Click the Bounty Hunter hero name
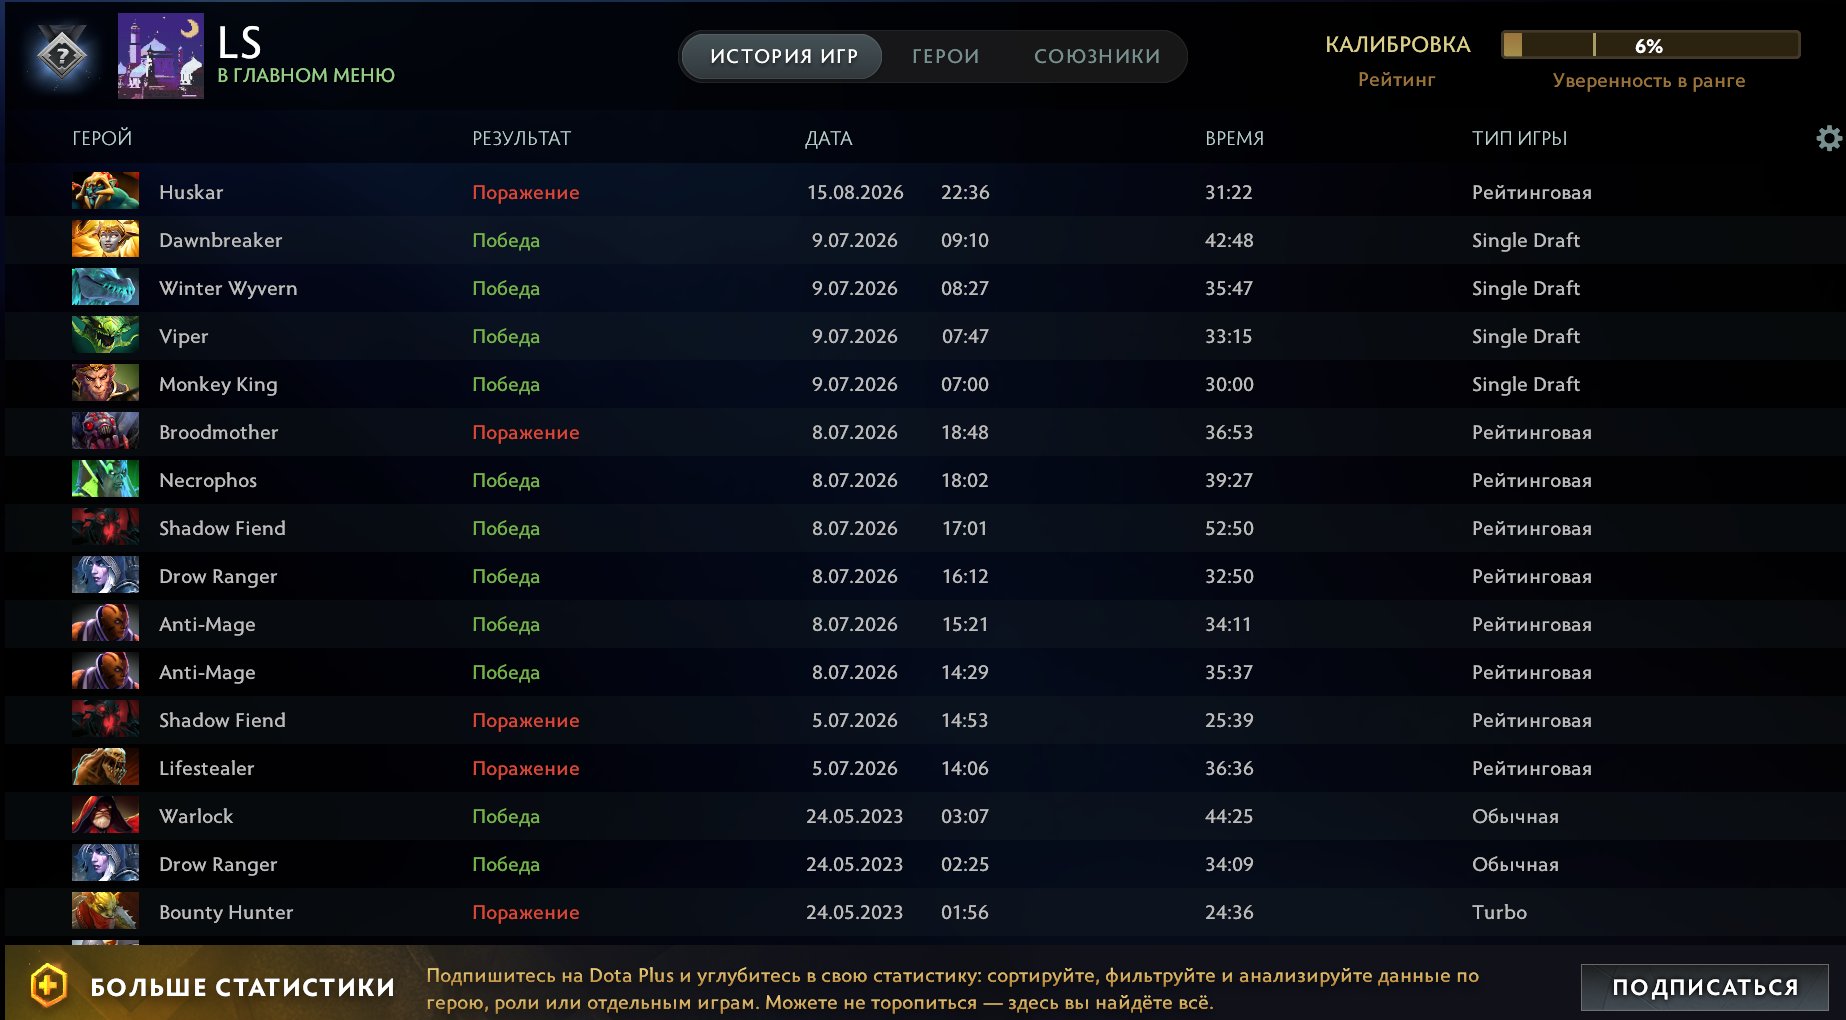 [x=226, y=912]
